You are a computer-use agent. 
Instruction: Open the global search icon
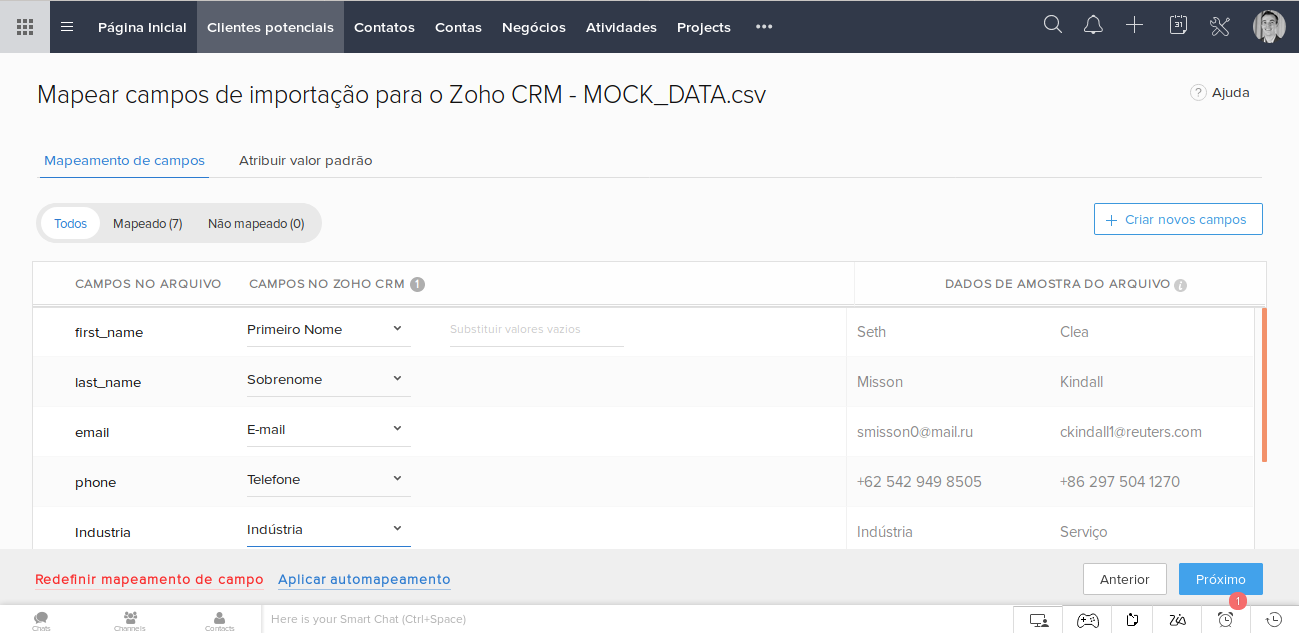pyautogui.click(x=1052, y=25)
